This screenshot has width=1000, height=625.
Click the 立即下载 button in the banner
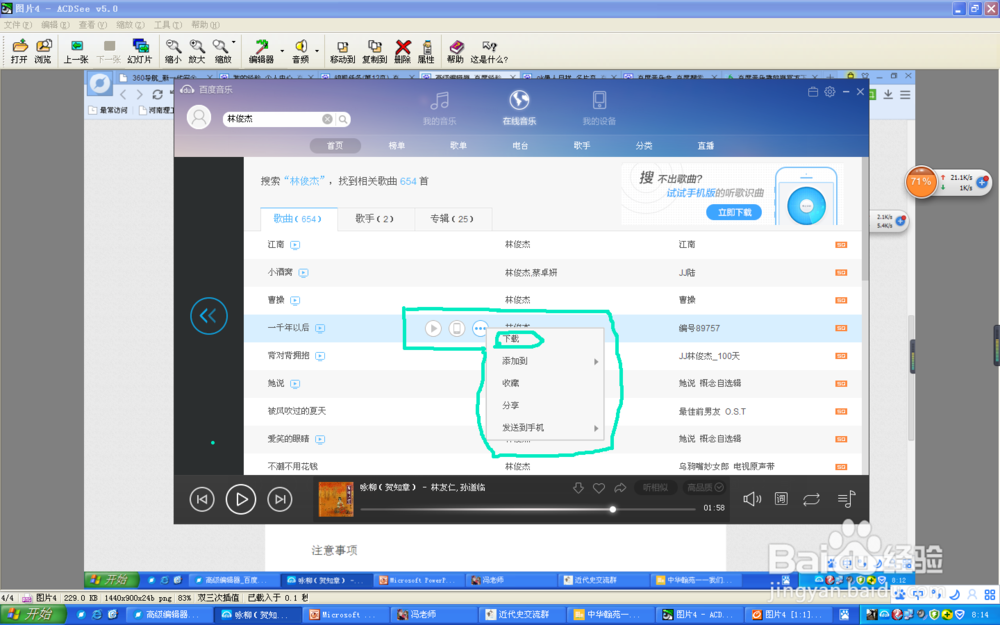734,212
